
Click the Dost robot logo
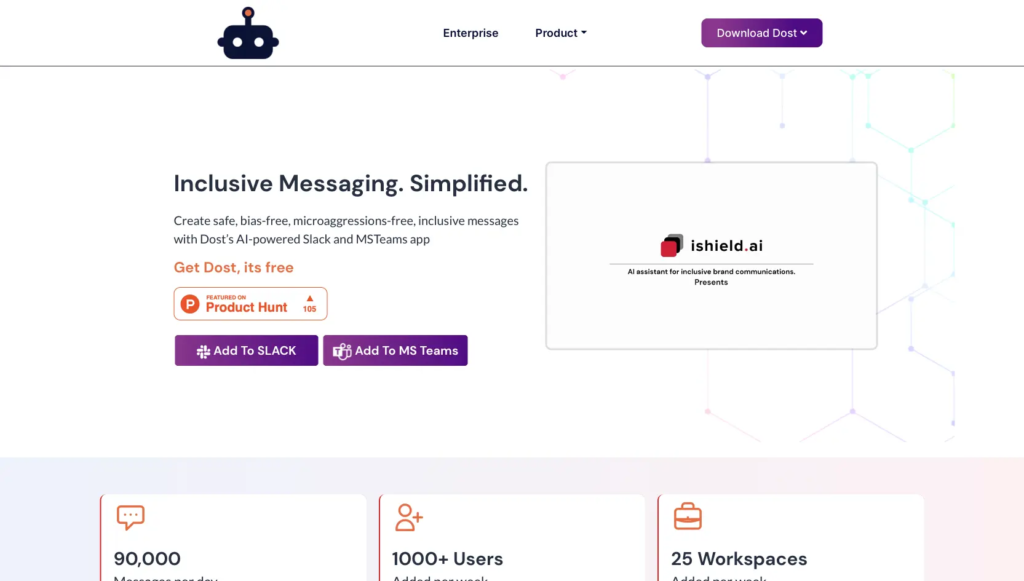248,34
